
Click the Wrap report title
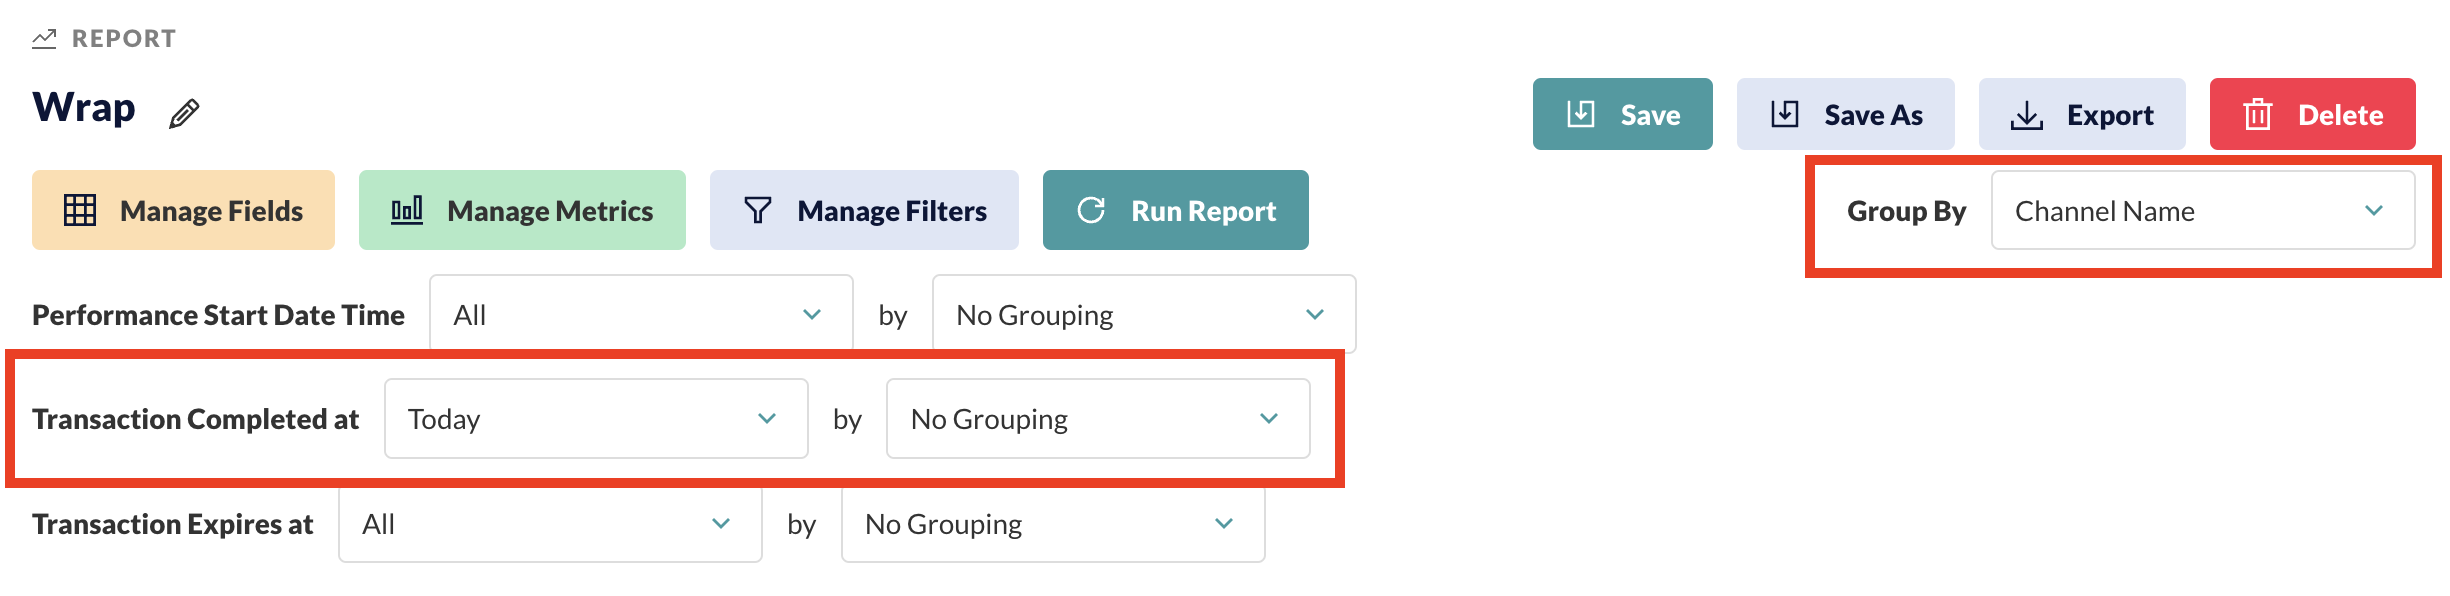click(84, 108)
